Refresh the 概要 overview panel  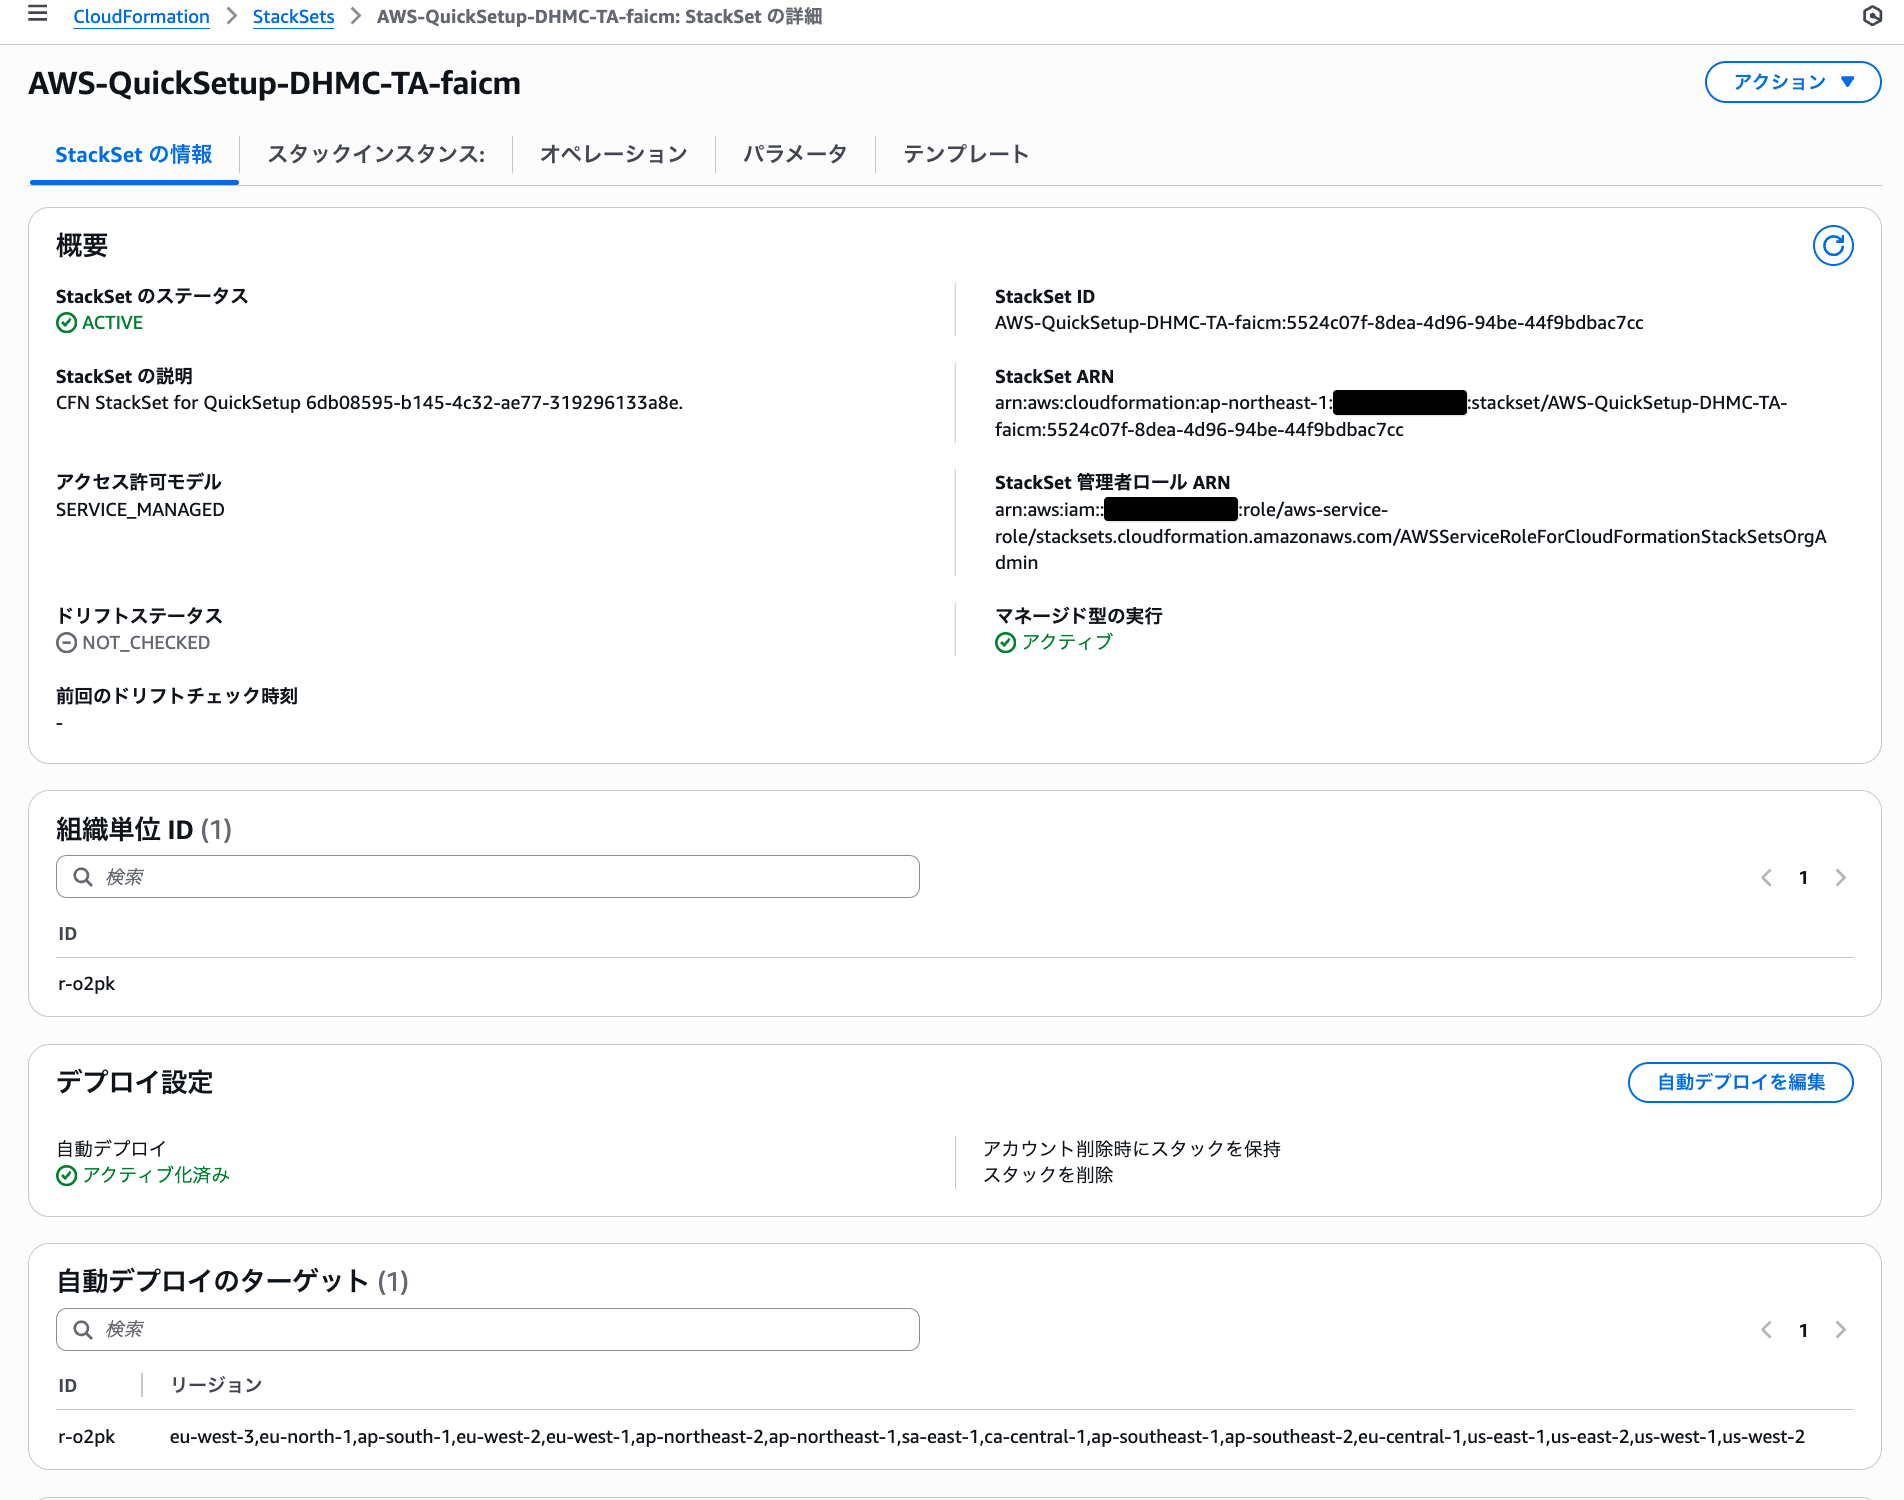pyautogui.click(x=1833, y=245)
